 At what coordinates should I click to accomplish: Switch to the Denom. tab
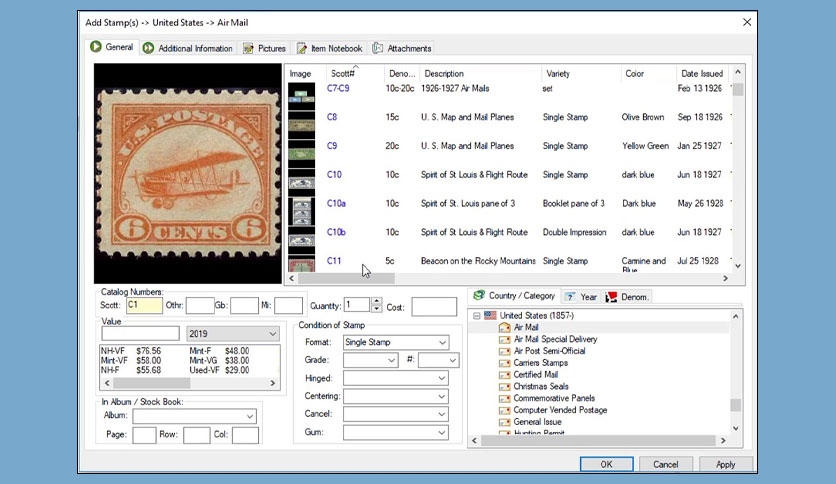click(627, 297)
